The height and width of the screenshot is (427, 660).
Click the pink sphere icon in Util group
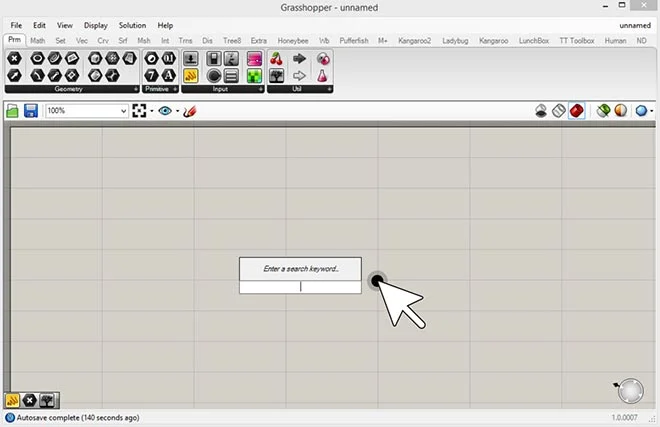[323, 59]
